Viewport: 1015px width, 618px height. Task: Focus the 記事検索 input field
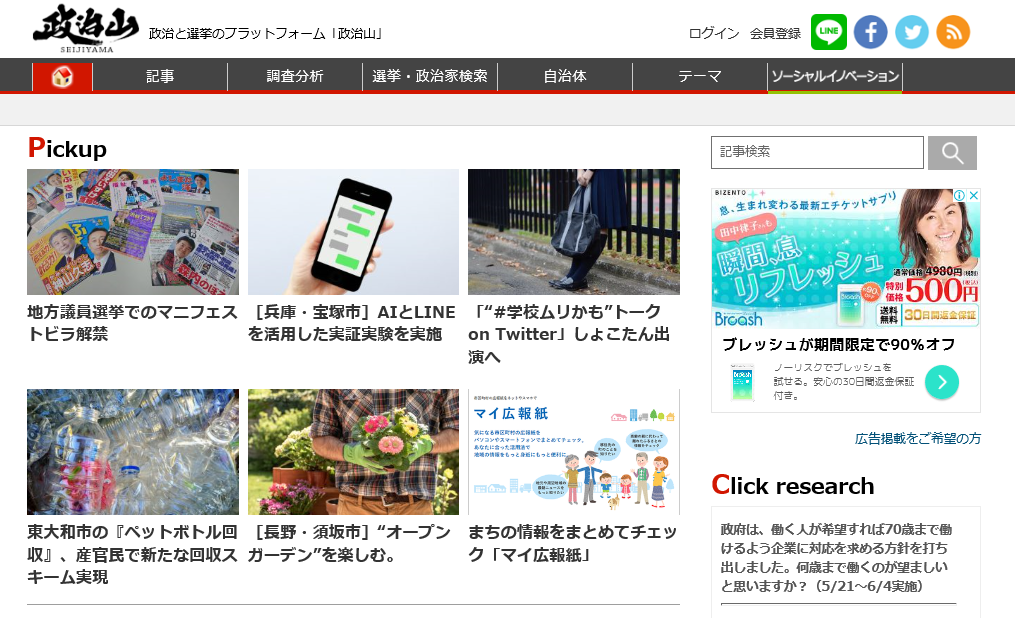817,152
